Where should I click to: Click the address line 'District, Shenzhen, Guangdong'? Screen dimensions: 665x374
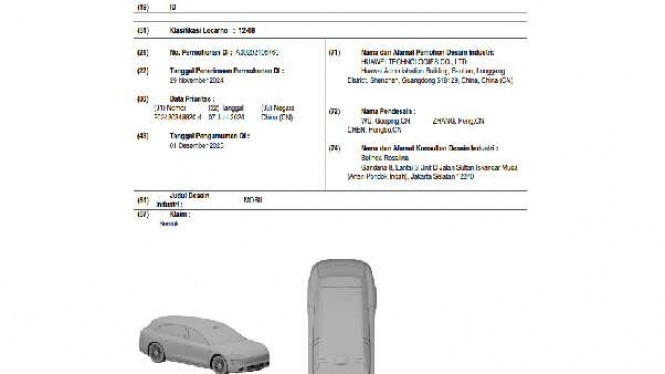[392, 80]
